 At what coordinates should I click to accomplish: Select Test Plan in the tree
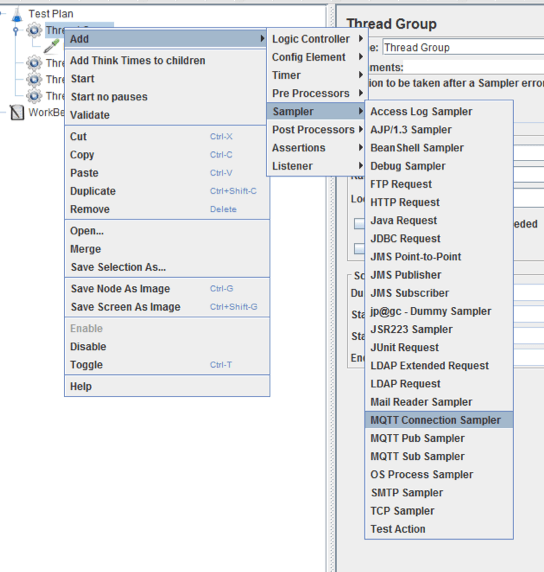51,14
